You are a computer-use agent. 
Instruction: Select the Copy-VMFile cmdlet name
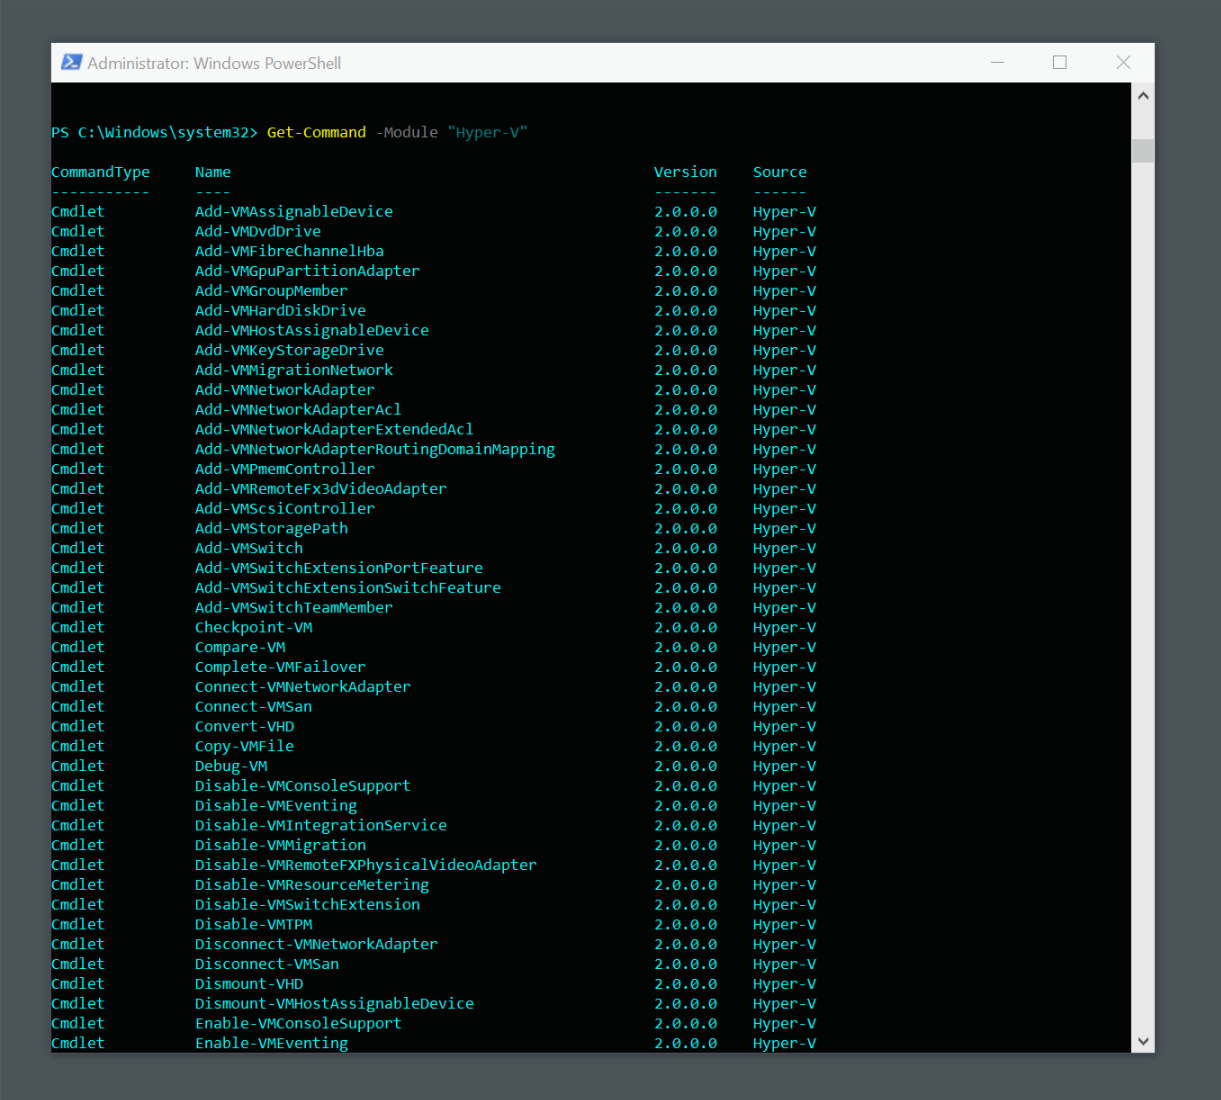[244, 745]
